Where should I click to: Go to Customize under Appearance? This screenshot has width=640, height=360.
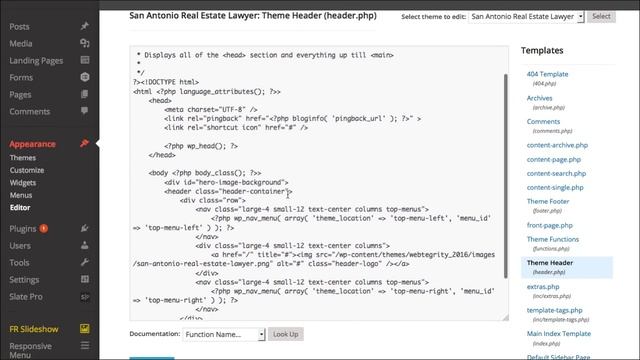[27, 170]
